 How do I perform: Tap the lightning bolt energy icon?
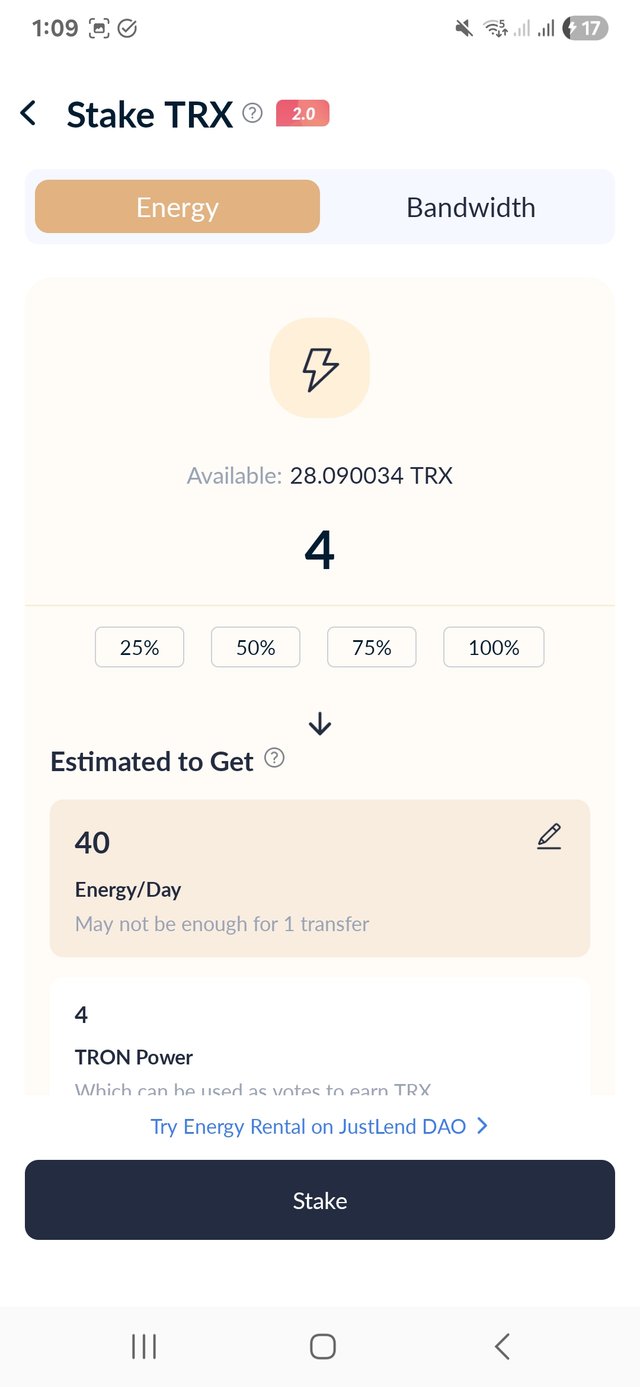tap(320, 368)
